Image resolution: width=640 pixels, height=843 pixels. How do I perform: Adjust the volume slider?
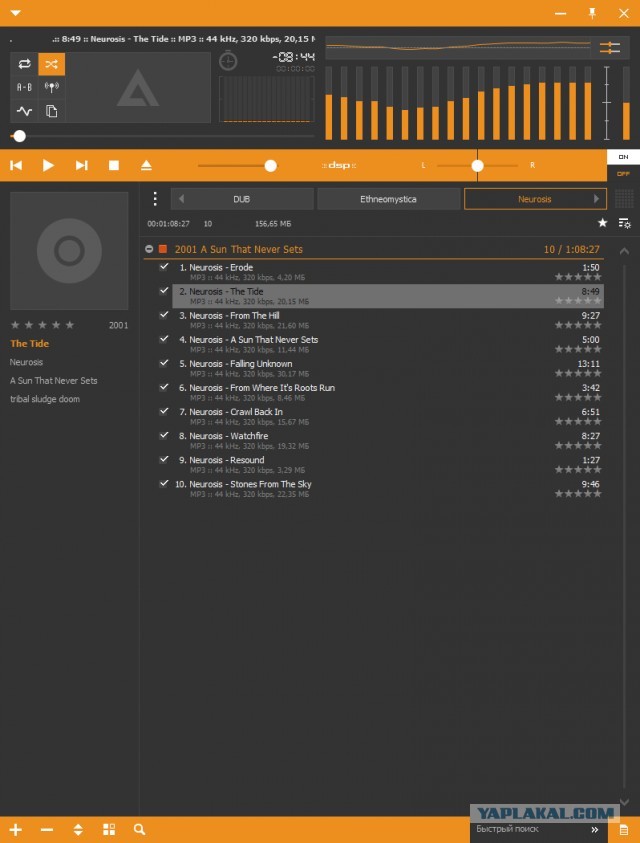point(237,166)
